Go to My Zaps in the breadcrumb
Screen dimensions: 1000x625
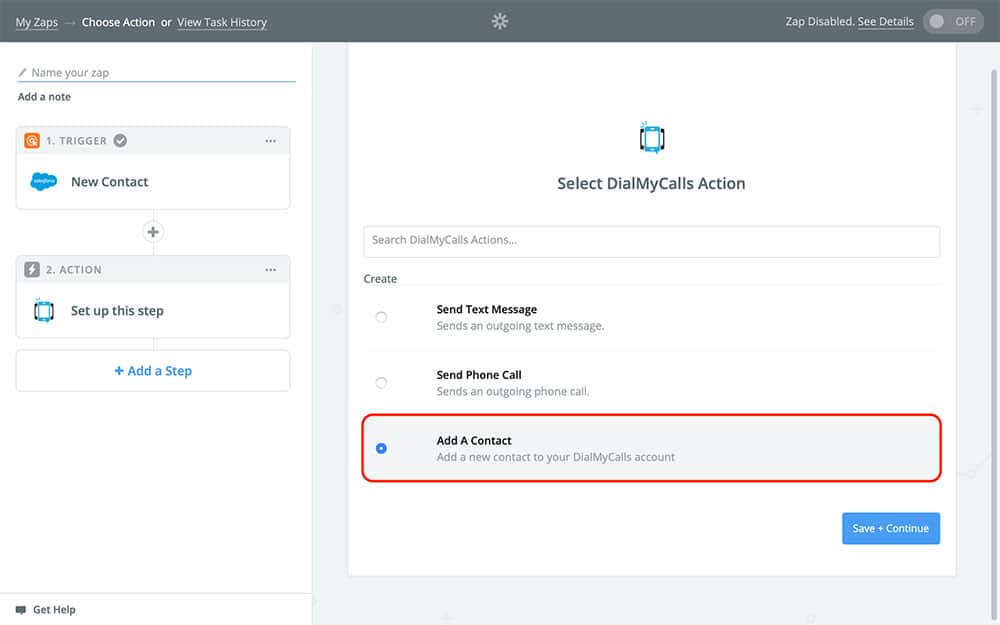point(37,22)
